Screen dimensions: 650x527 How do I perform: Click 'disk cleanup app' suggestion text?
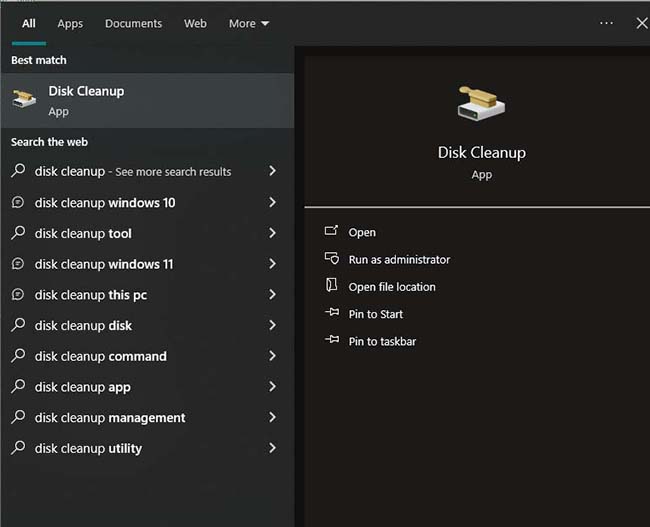[x=82, y=387]
